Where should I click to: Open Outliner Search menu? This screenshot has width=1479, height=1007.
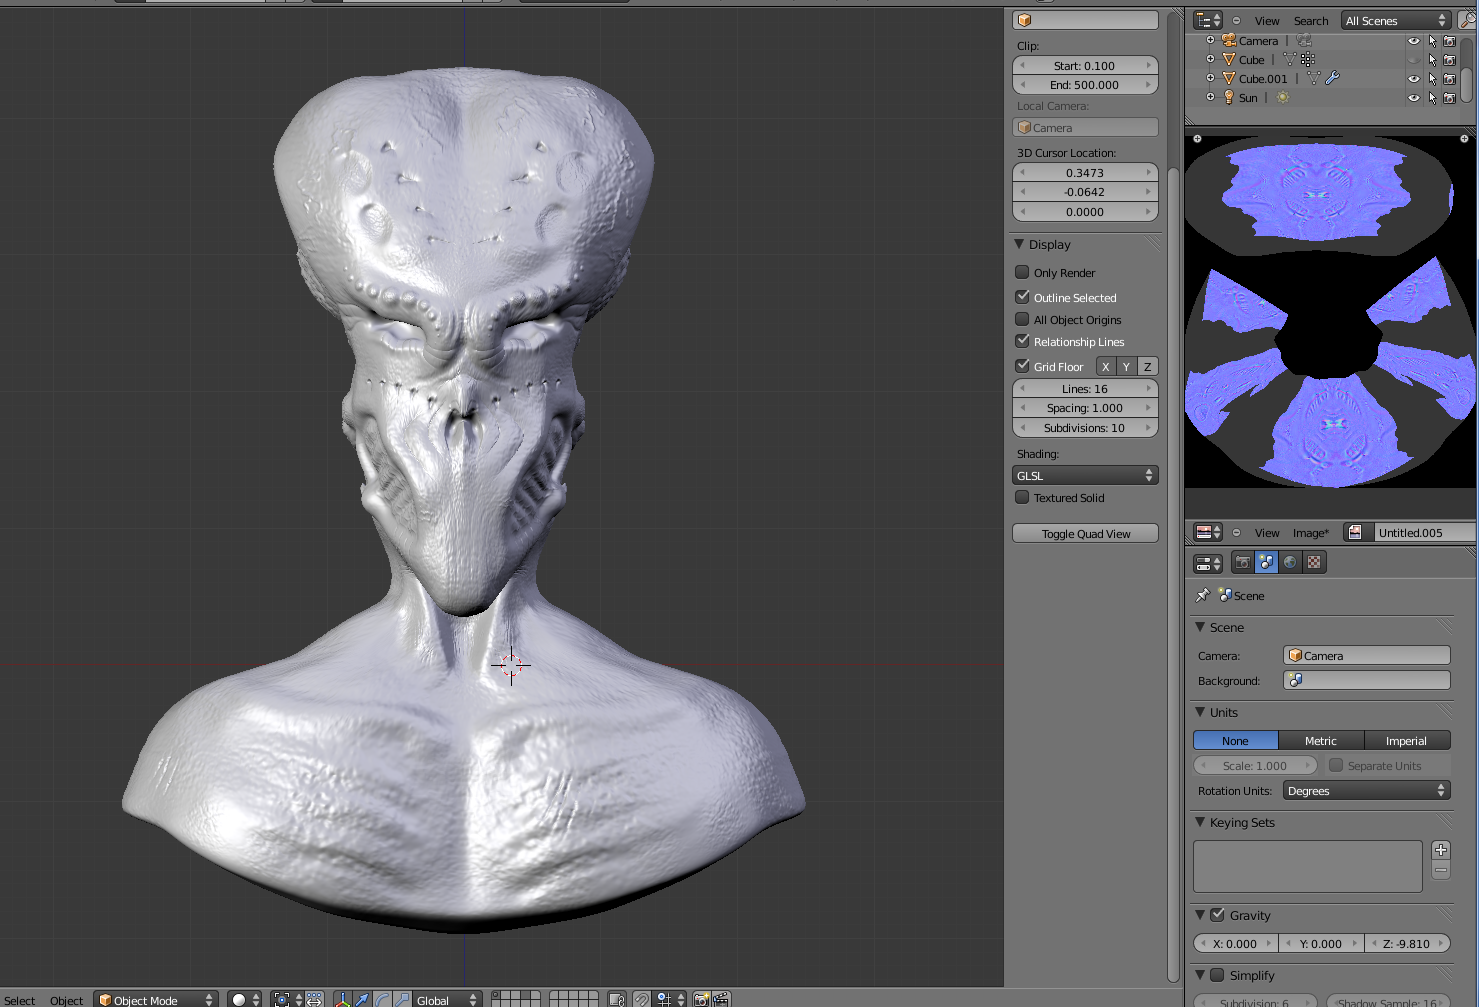pyautogui.click(x=1311, y=21)
